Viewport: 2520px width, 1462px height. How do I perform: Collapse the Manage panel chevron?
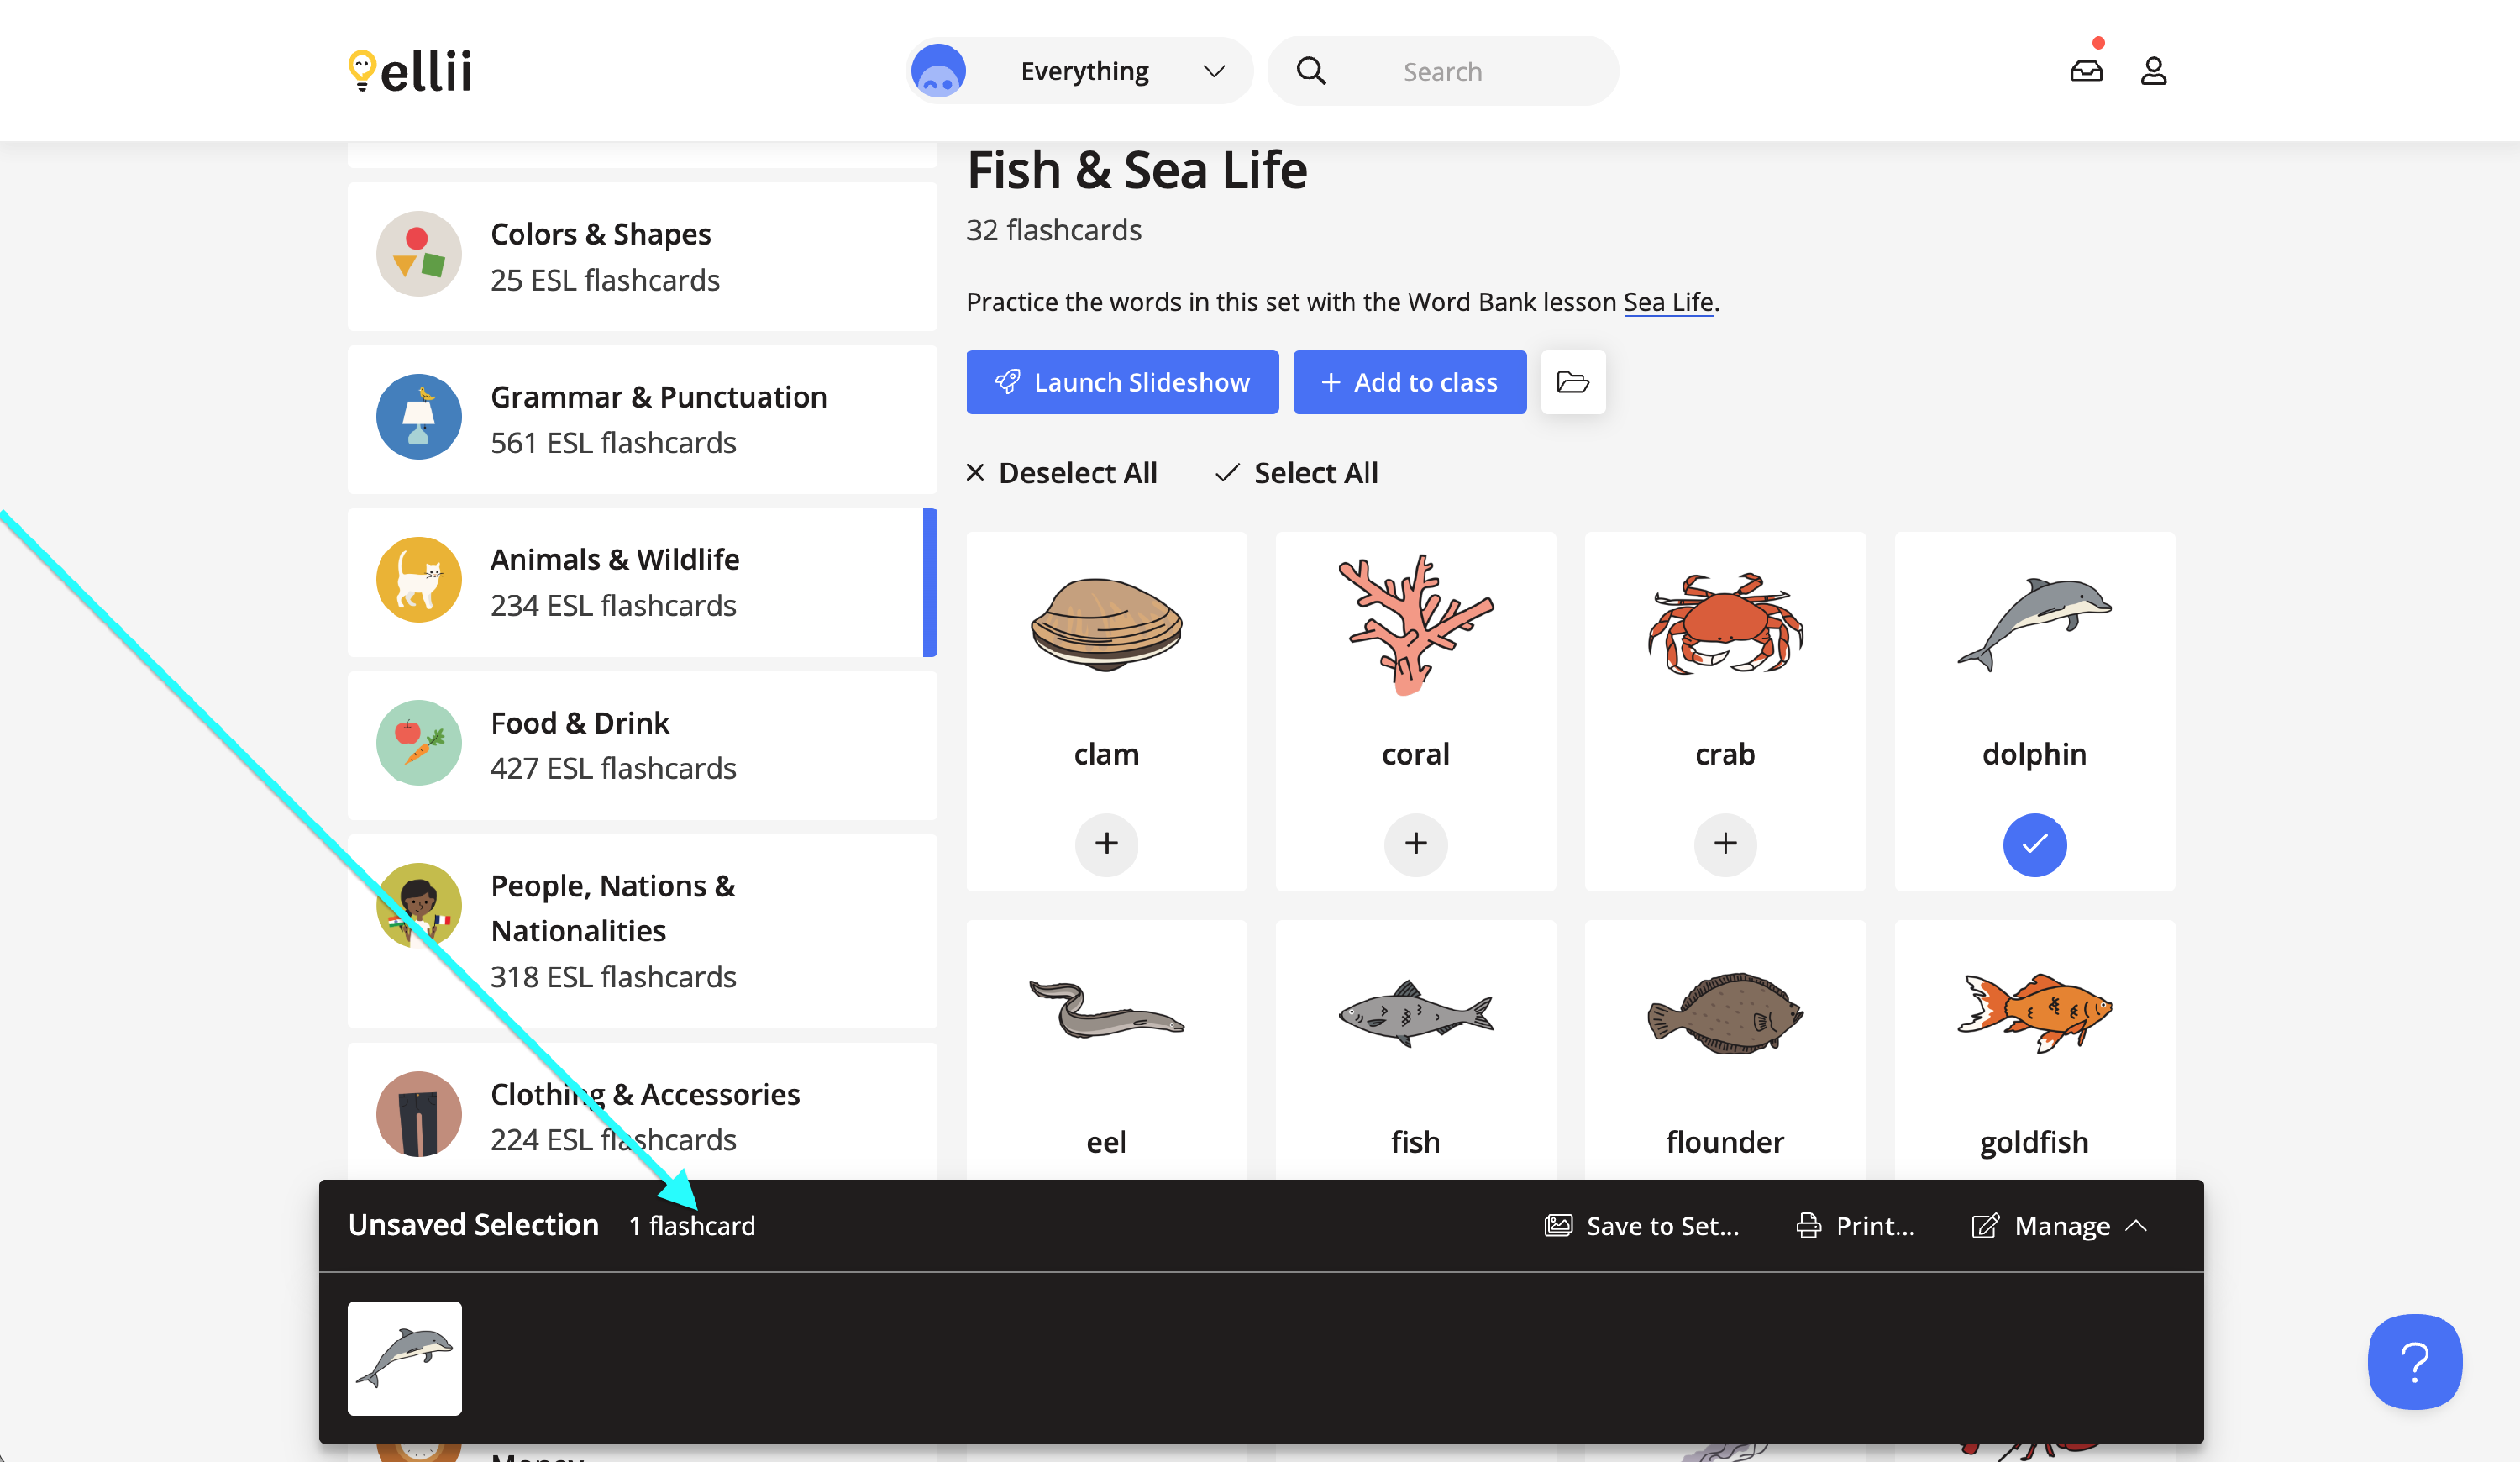tap(2136, 1225)
